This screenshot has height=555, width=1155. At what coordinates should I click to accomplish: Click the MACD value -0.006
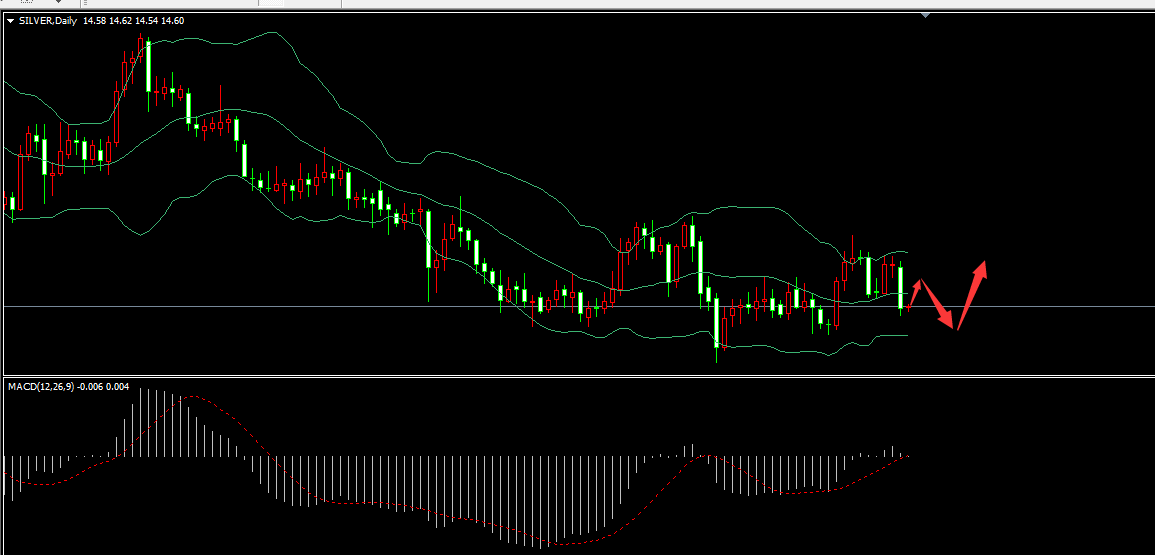[x=91, y=386]
